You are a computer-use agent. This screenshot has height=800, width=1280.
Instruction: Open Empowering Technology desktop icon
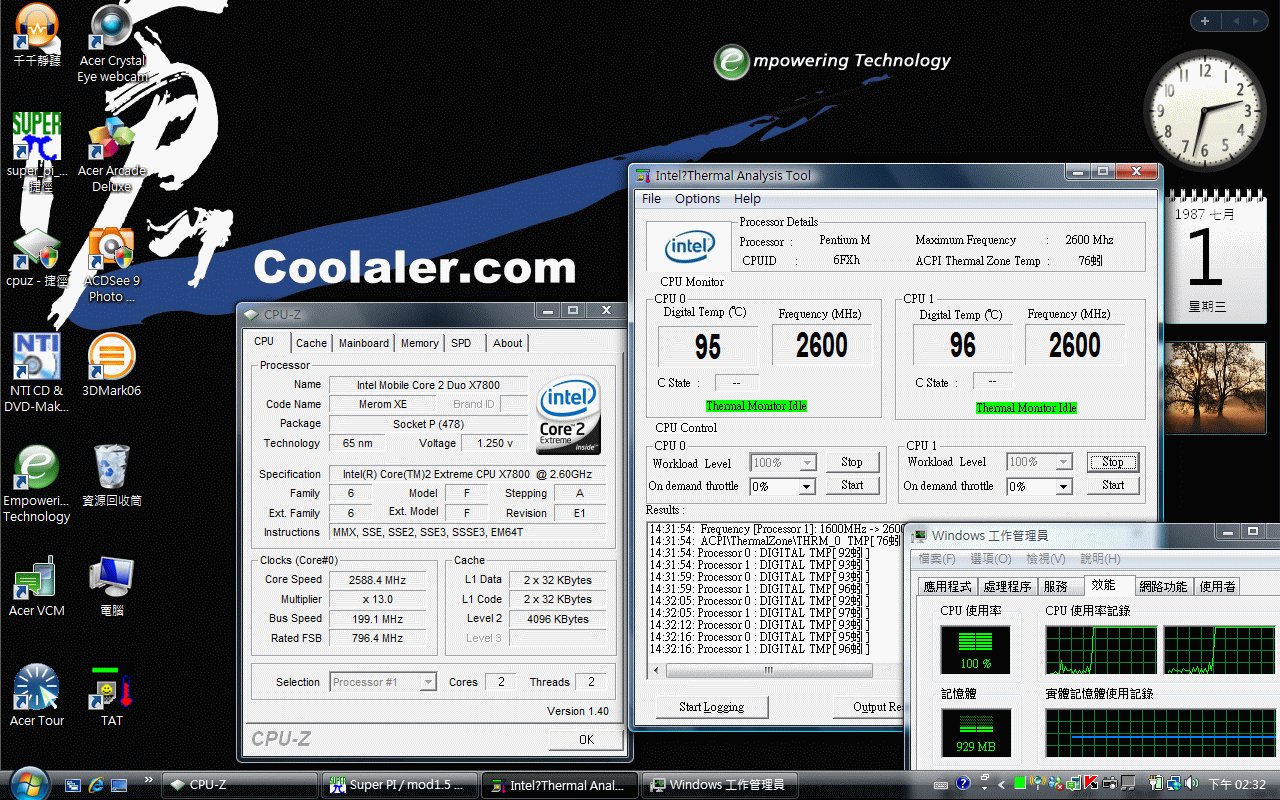click(x=37, y=484)
